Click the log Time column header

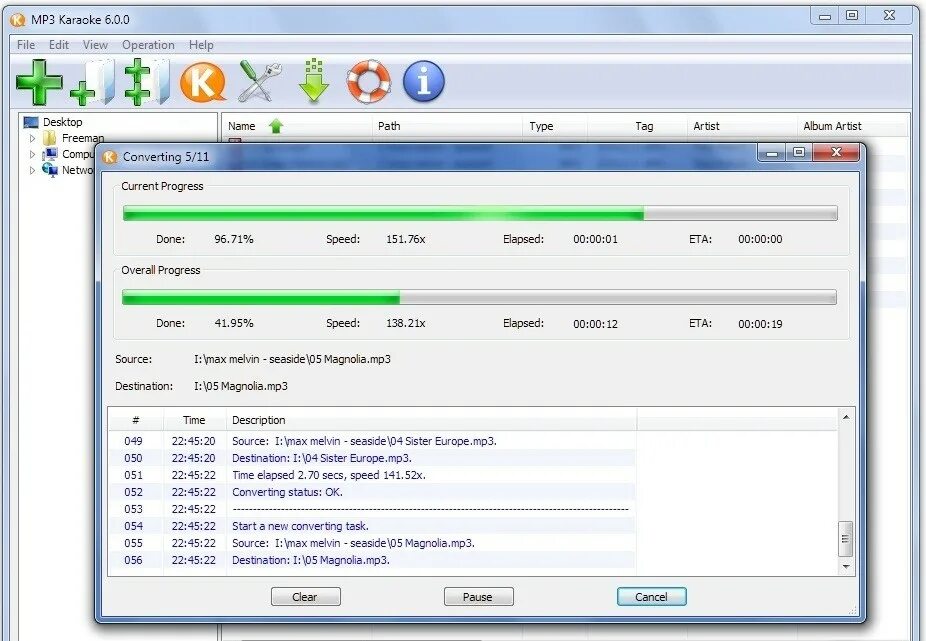tap(194, 420)
